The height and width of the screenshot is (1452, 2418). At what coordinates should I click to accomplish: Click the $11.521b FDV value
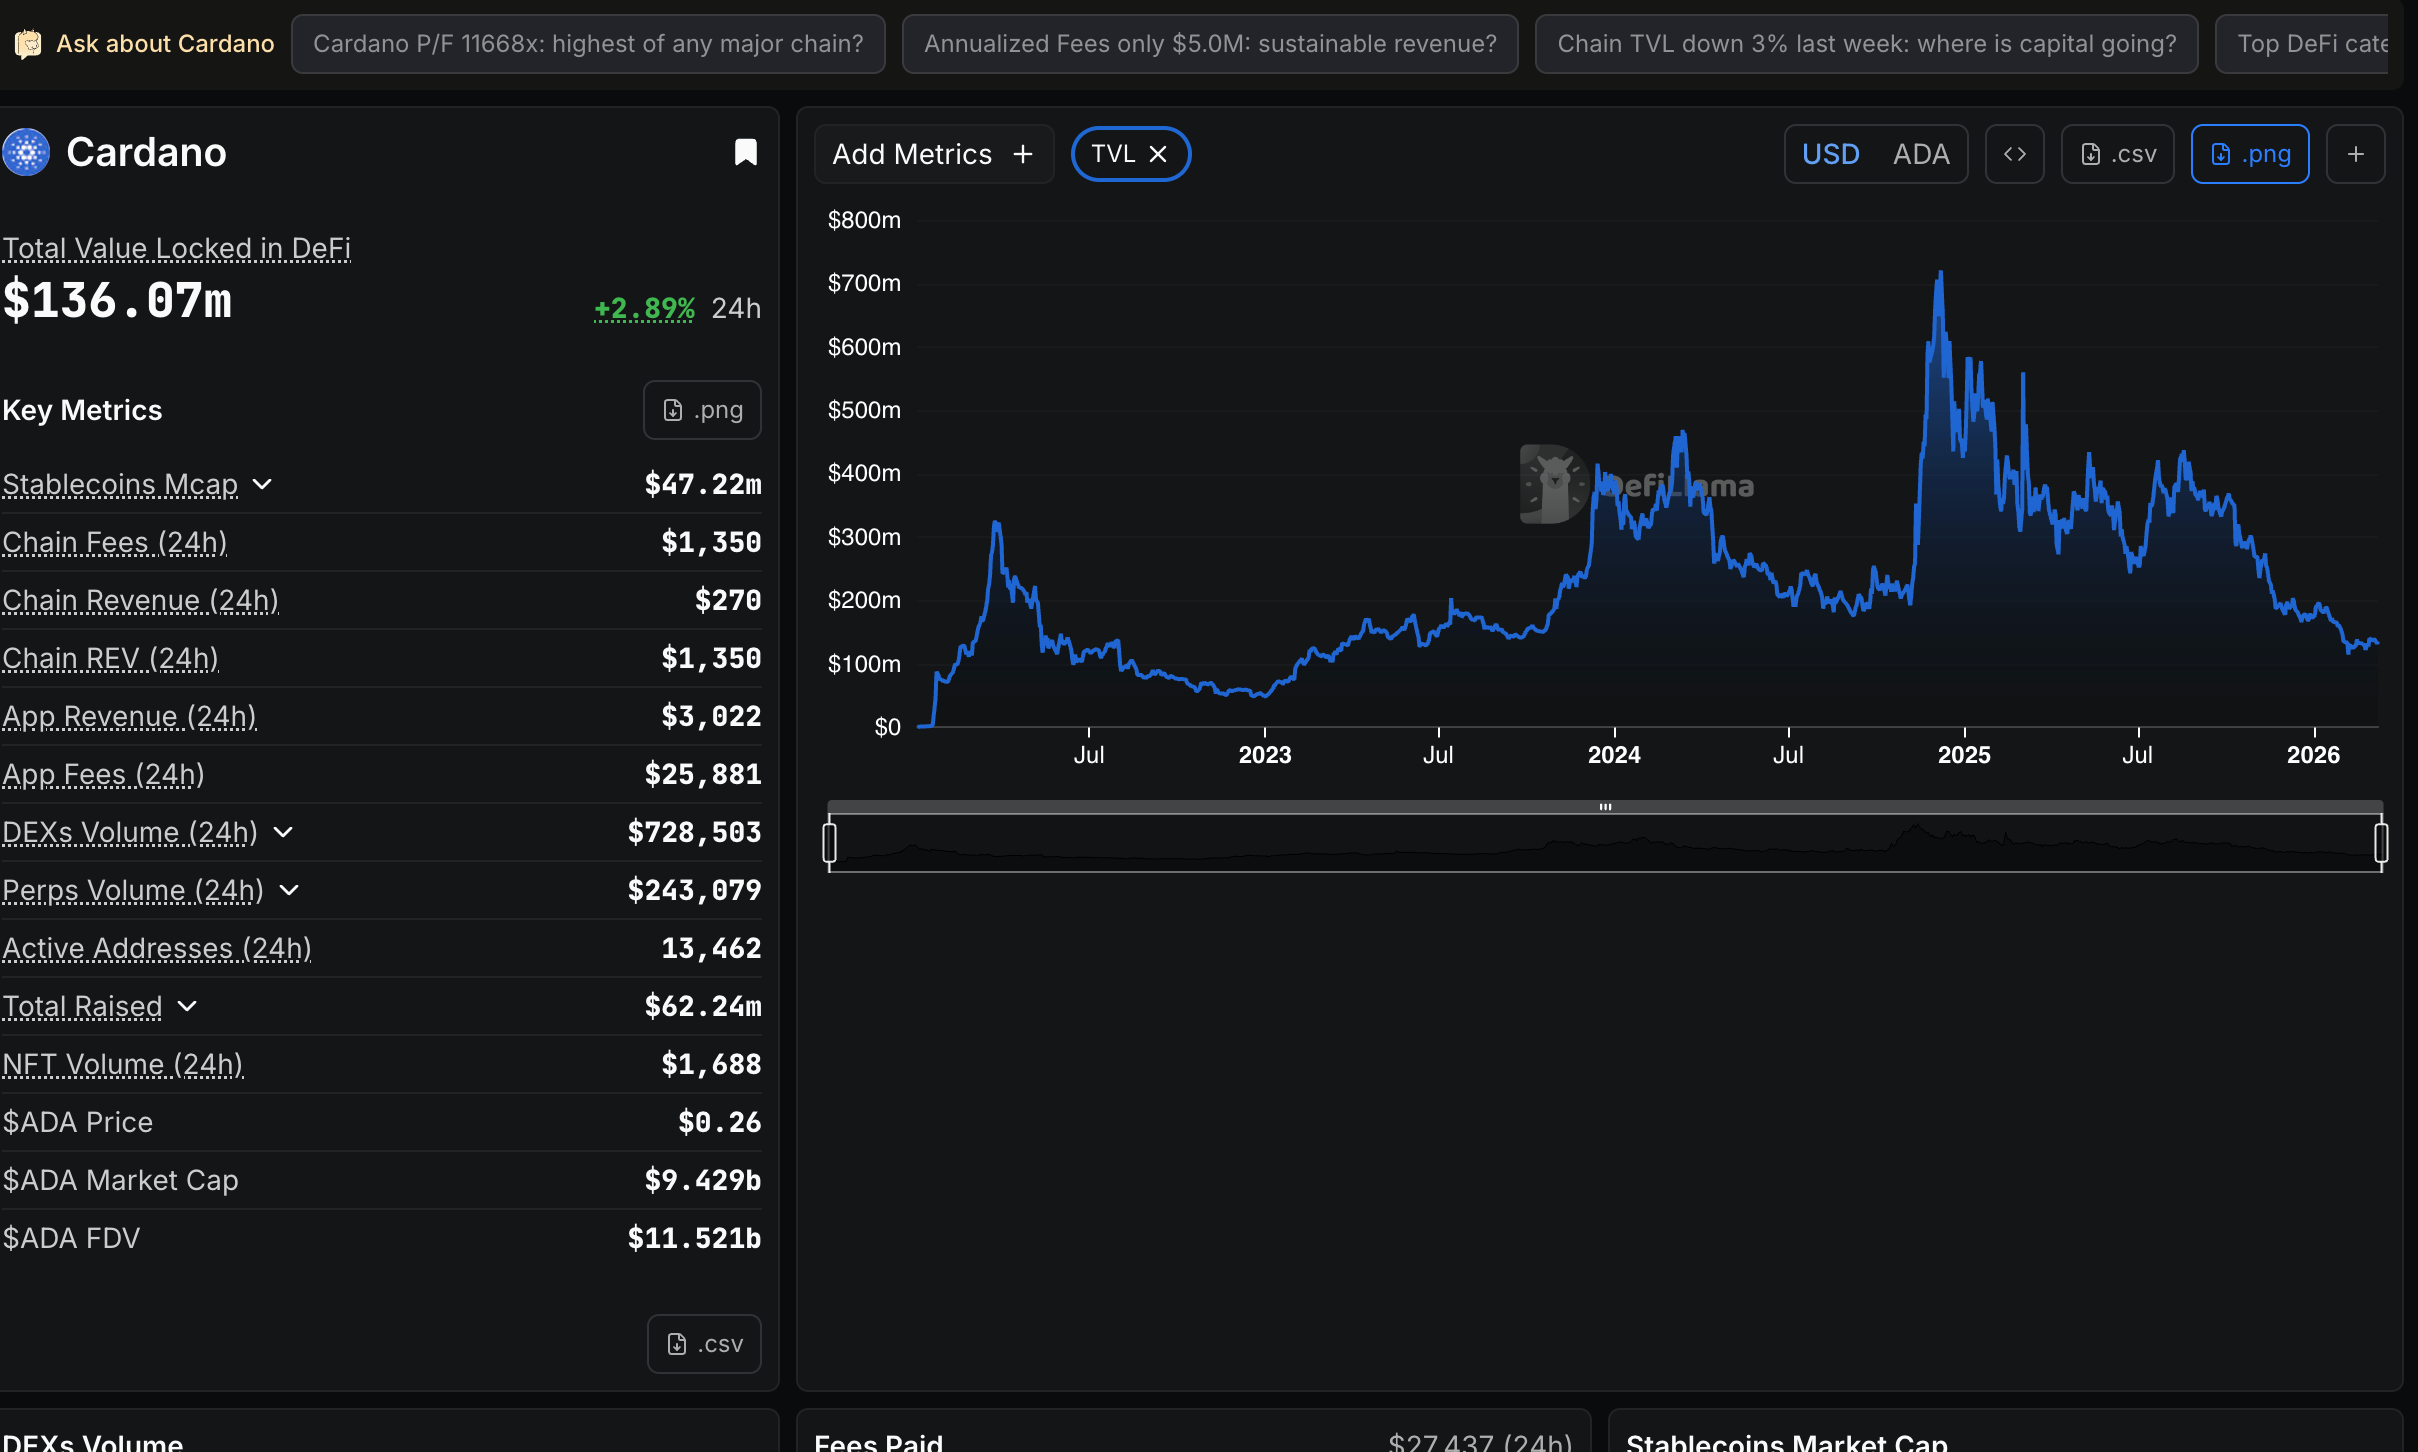click(x=694, y=1238)
